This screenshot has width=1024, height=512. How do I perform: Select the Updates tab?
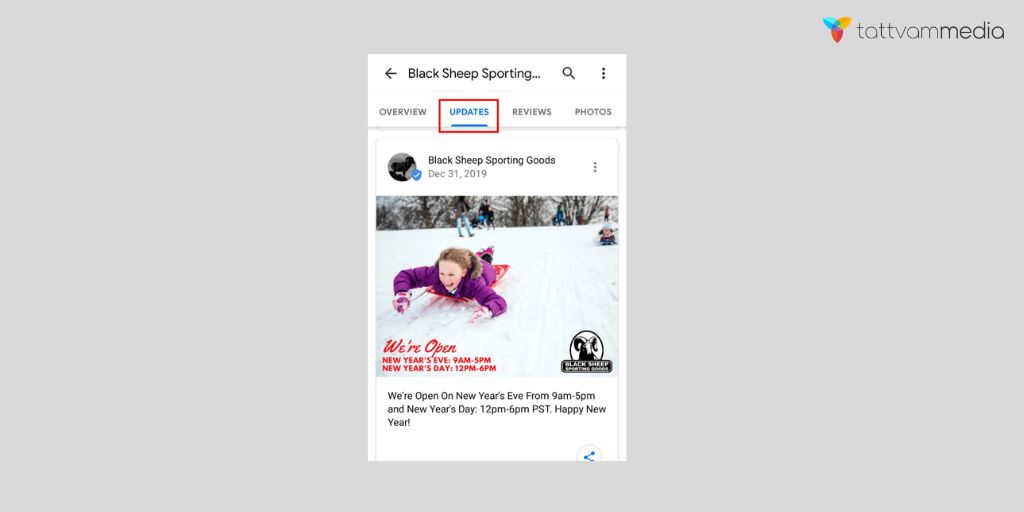tap(469, 112)
